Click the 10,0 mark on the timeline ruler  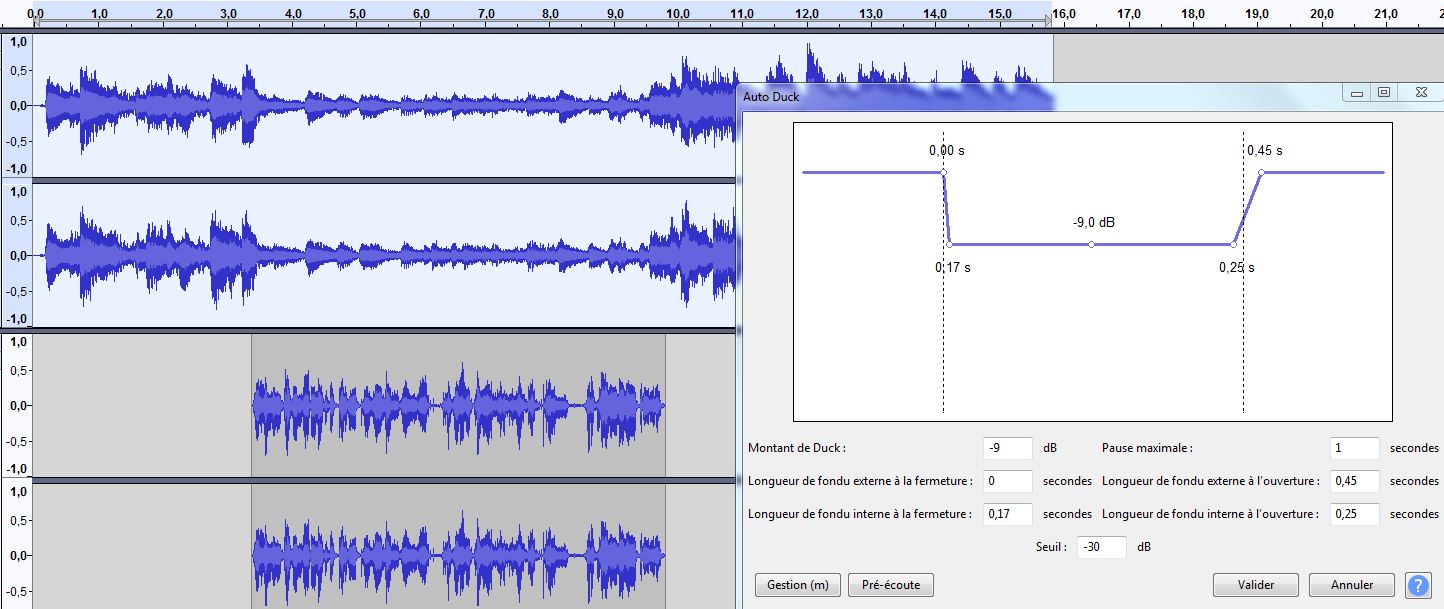pyautogui.click(x=679, y=14)
